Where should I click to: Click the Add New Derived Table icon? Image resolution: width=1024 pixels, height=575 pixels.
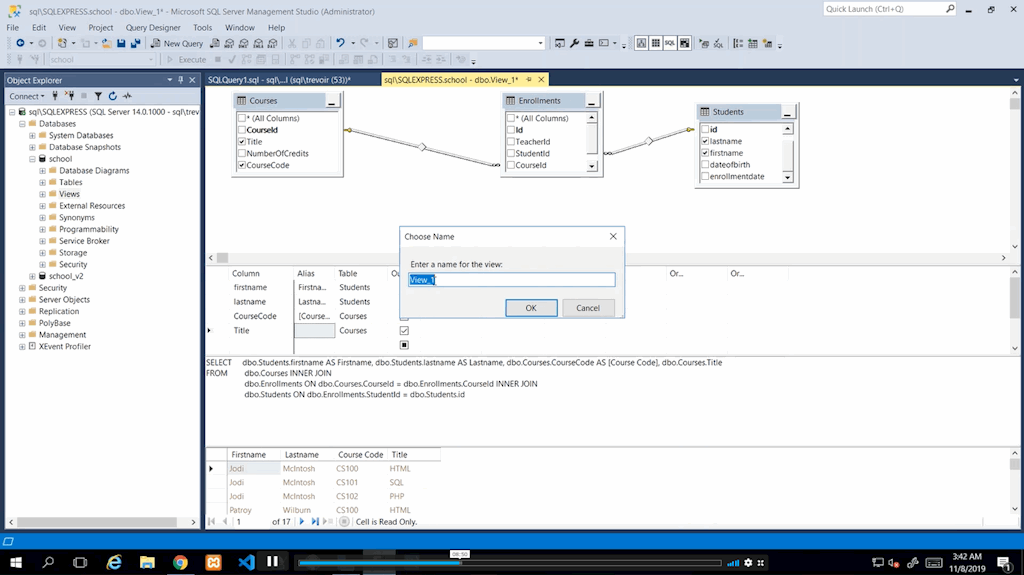pyautogui.click(x=767, y=43)
